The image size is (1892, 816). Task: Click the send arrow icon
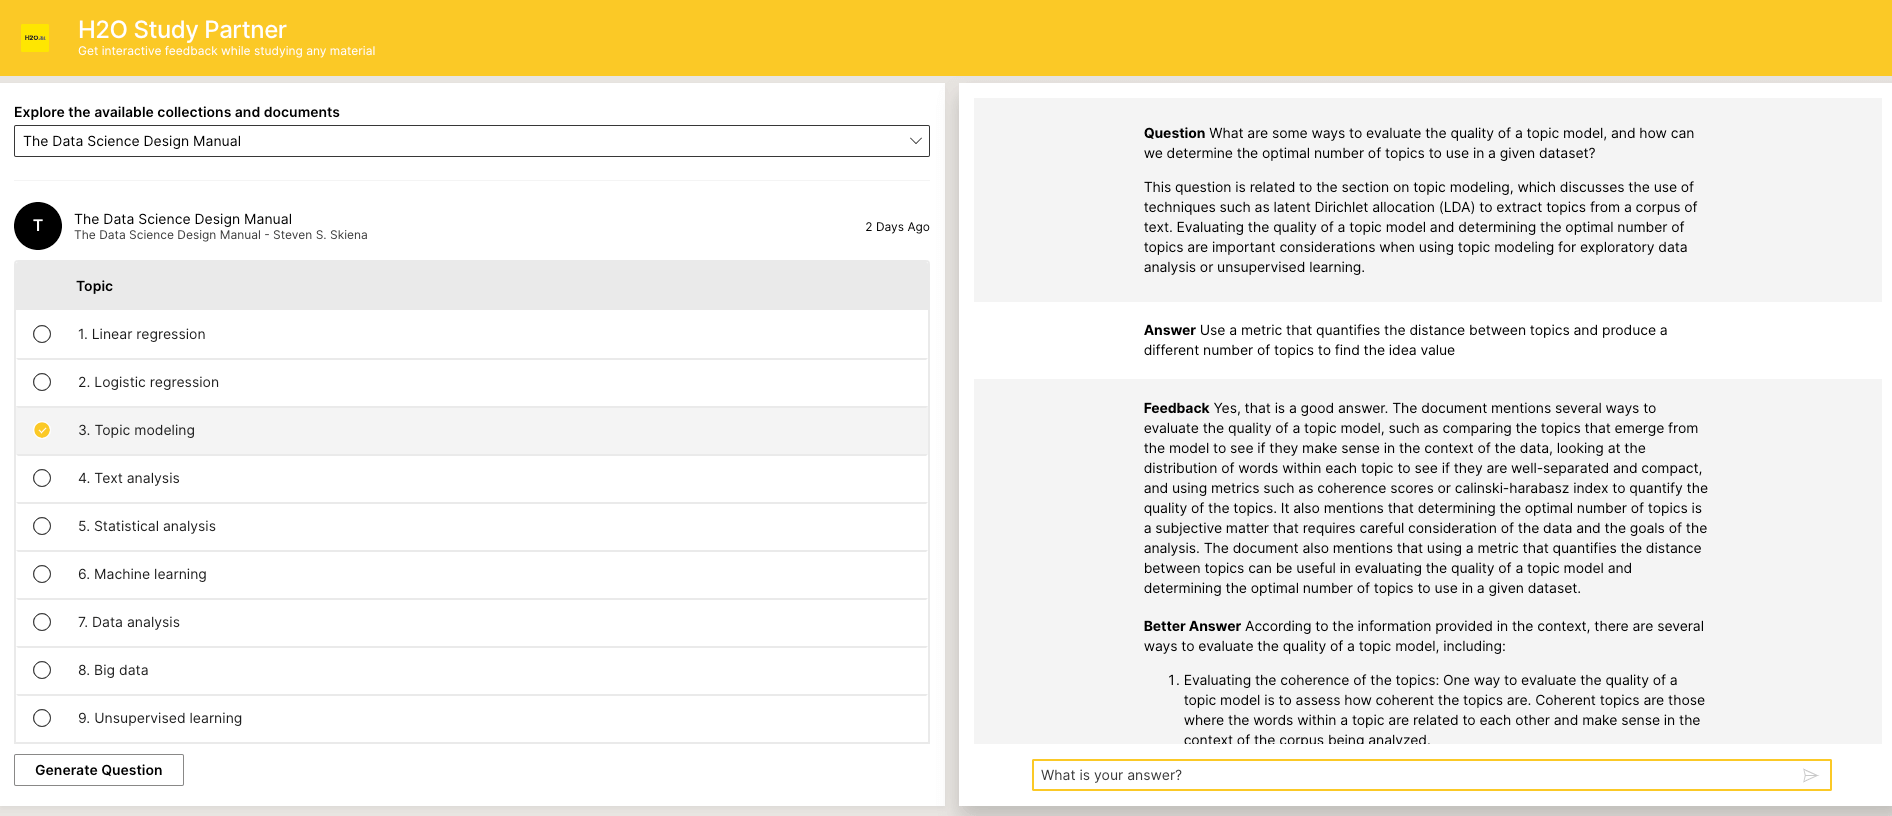(x=1809, y=775)
